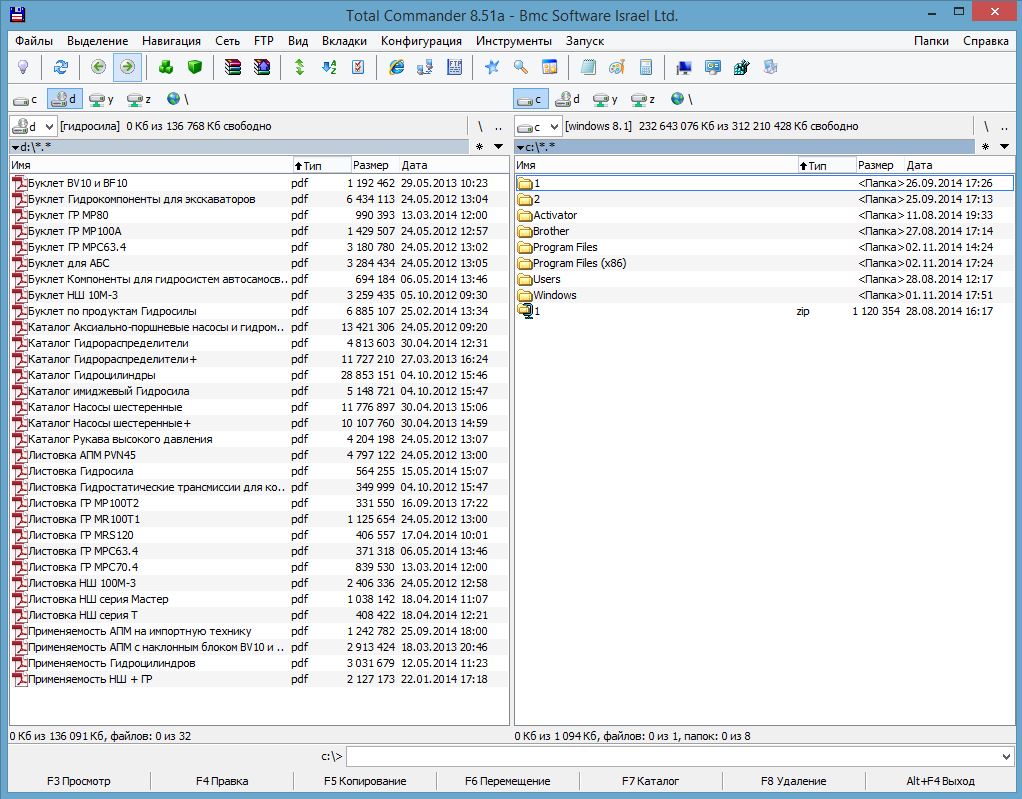This screenshot has width=1022, height=799.
Task: Unpack files using books with arrow icon
Action: click(262, 67)
